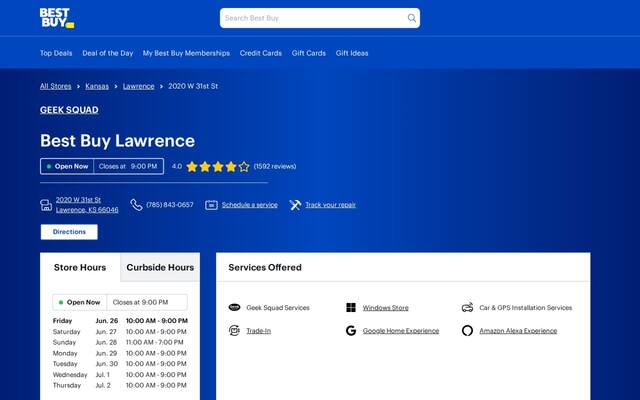Screen dimensions: 640x400
Task: Click the store address icon
Action: (46, 205)
